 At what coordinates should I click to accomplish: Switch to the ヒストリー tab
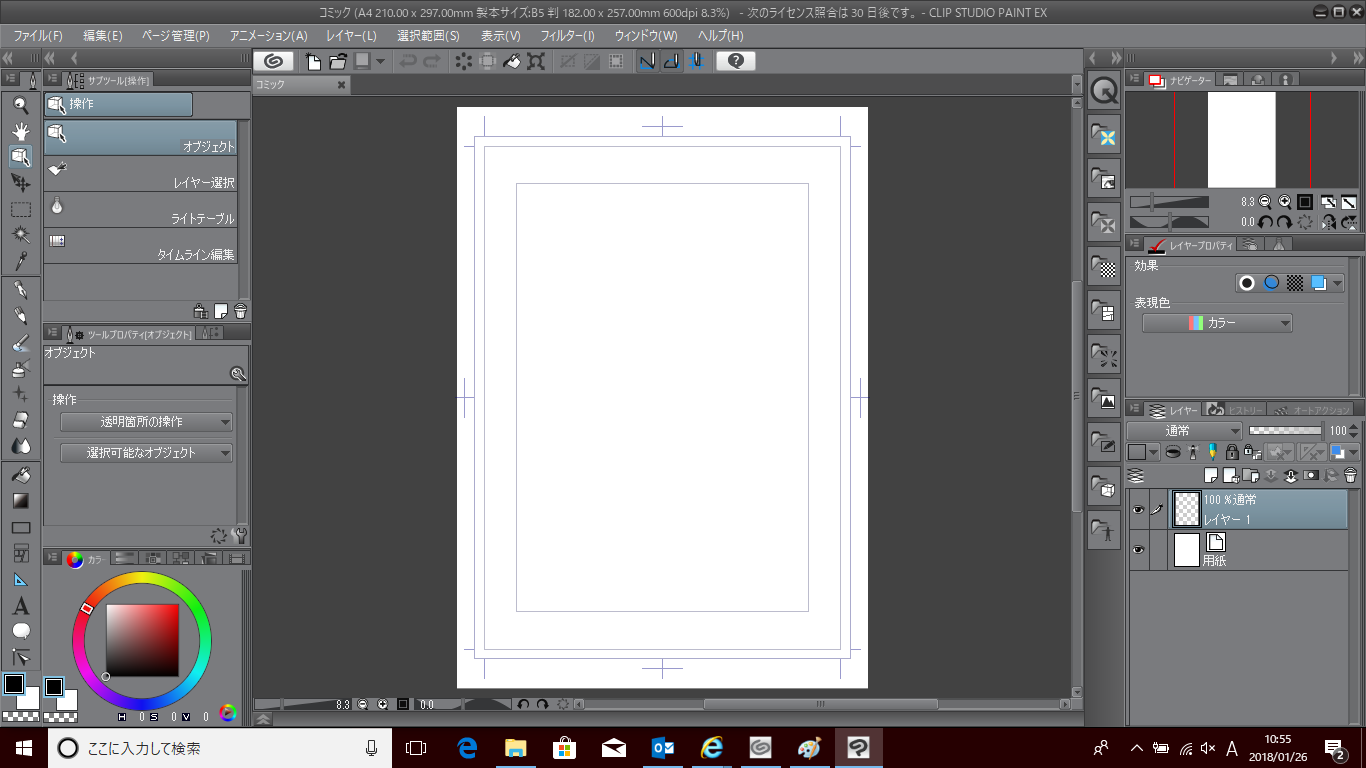(x=1235, y=410)
